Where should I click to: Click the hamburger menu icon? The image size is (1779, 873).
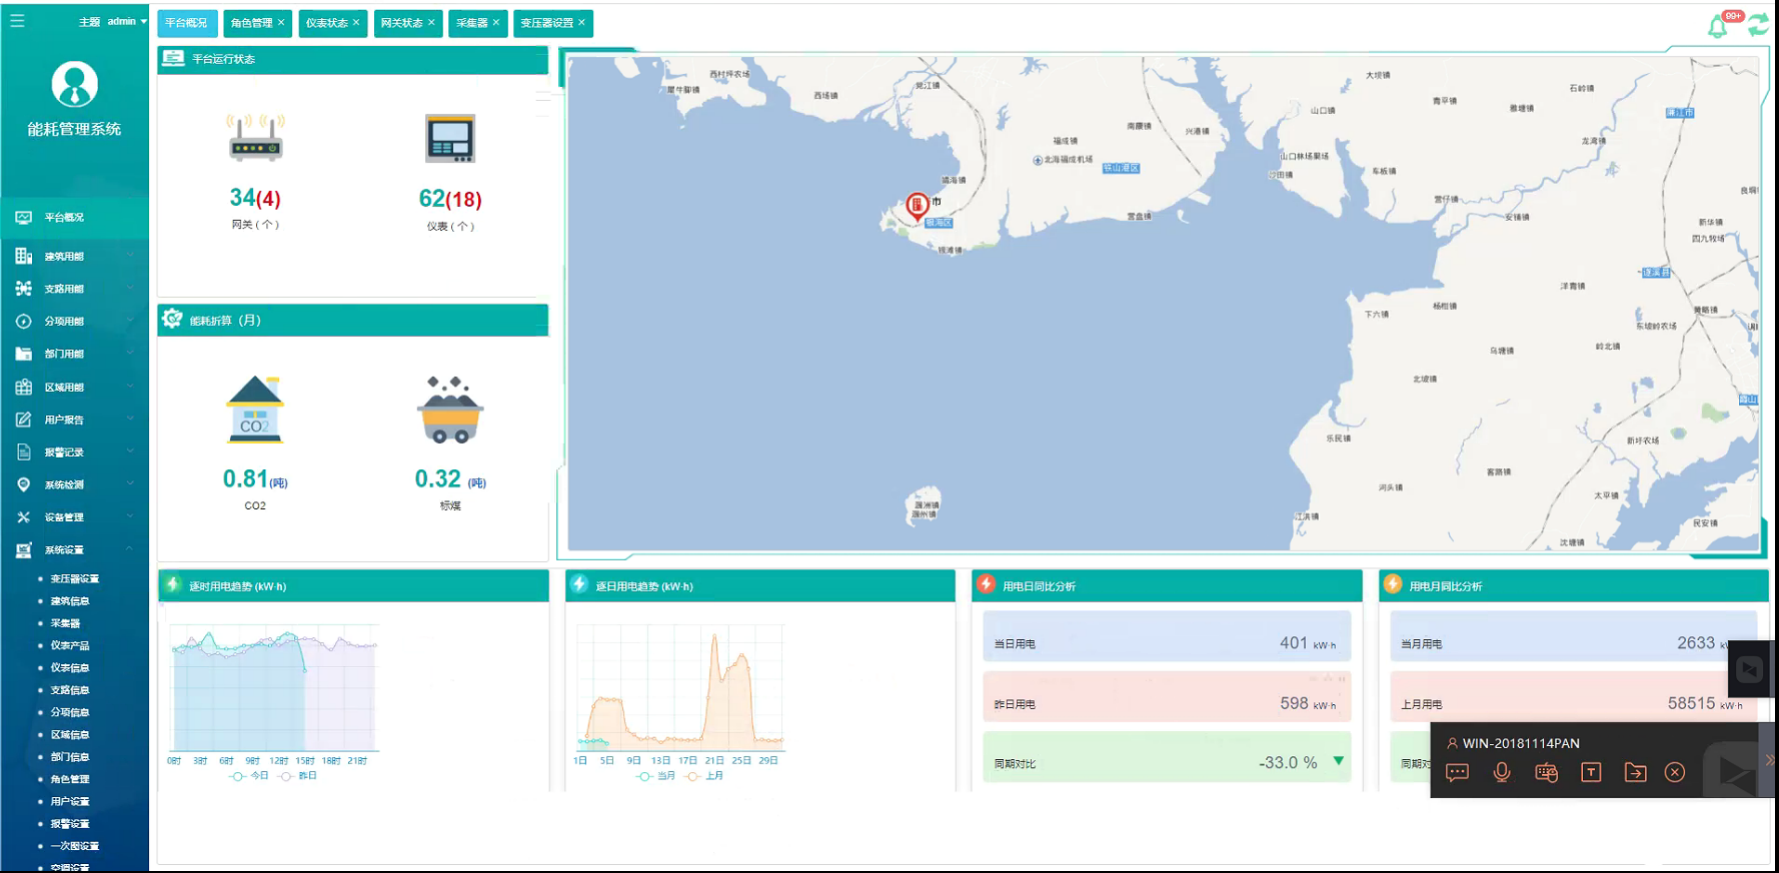17,20
